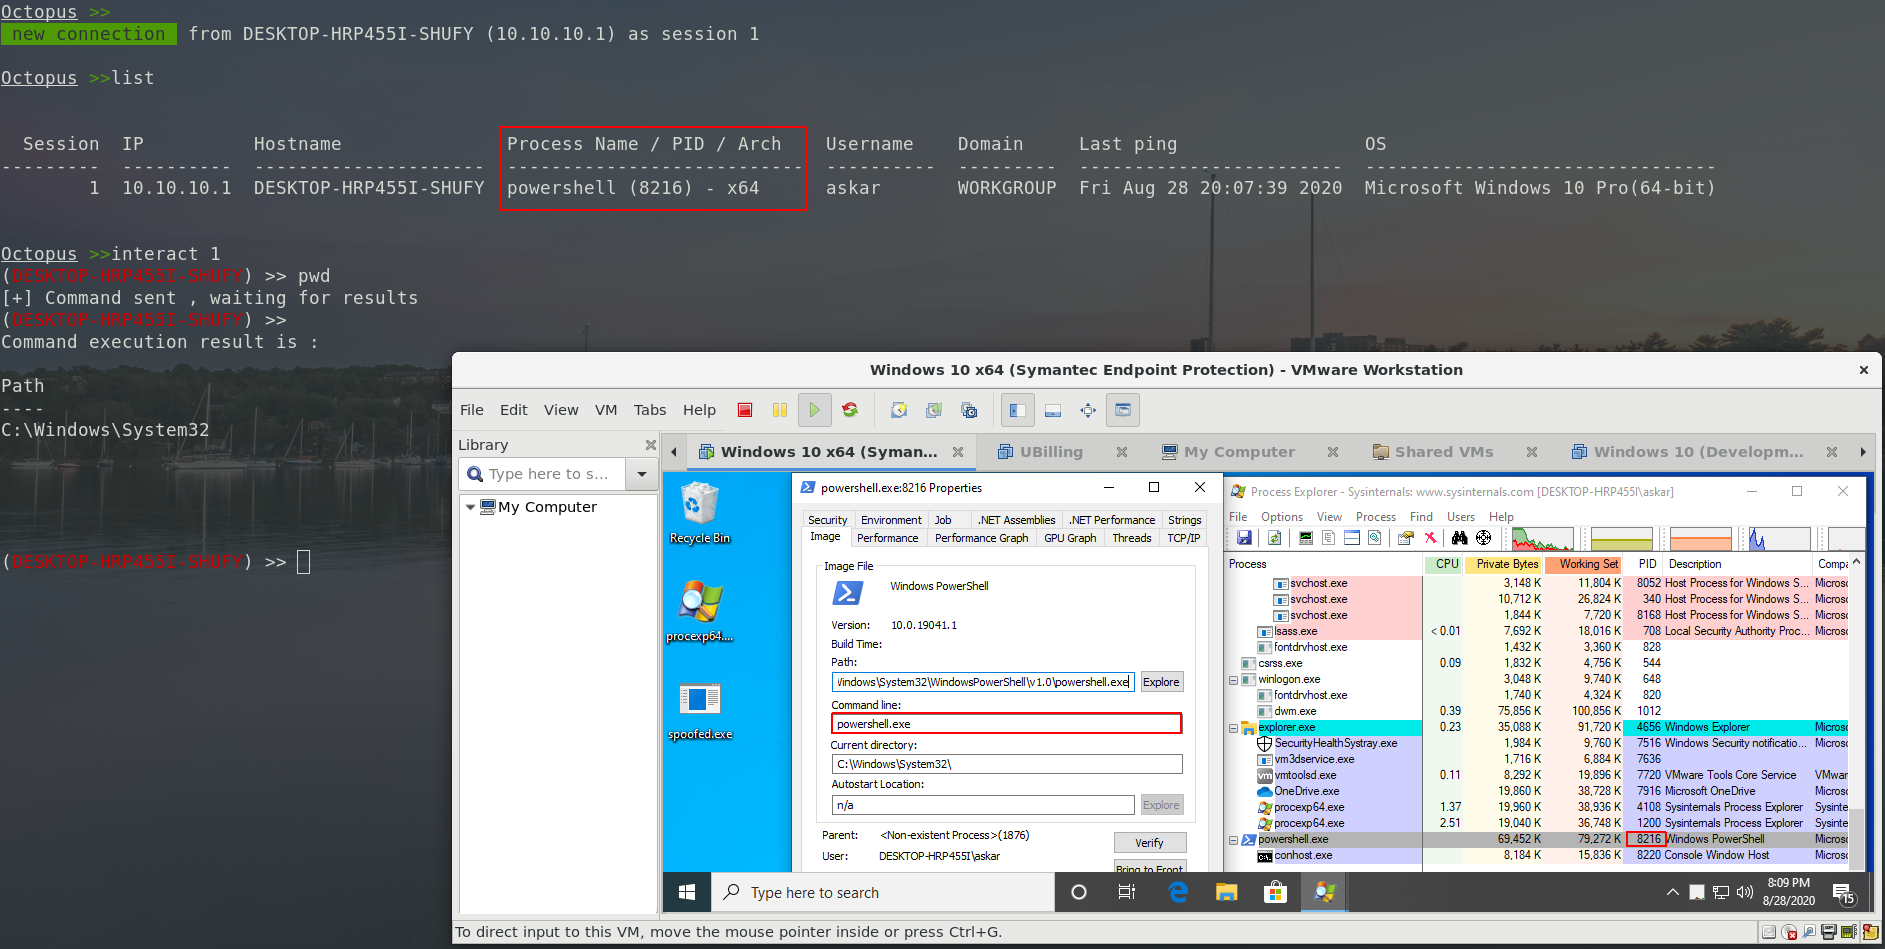The image size is (1885, 949).
Task: Select the crosshair Find Window's Process icon
Action: [1484, 538]
